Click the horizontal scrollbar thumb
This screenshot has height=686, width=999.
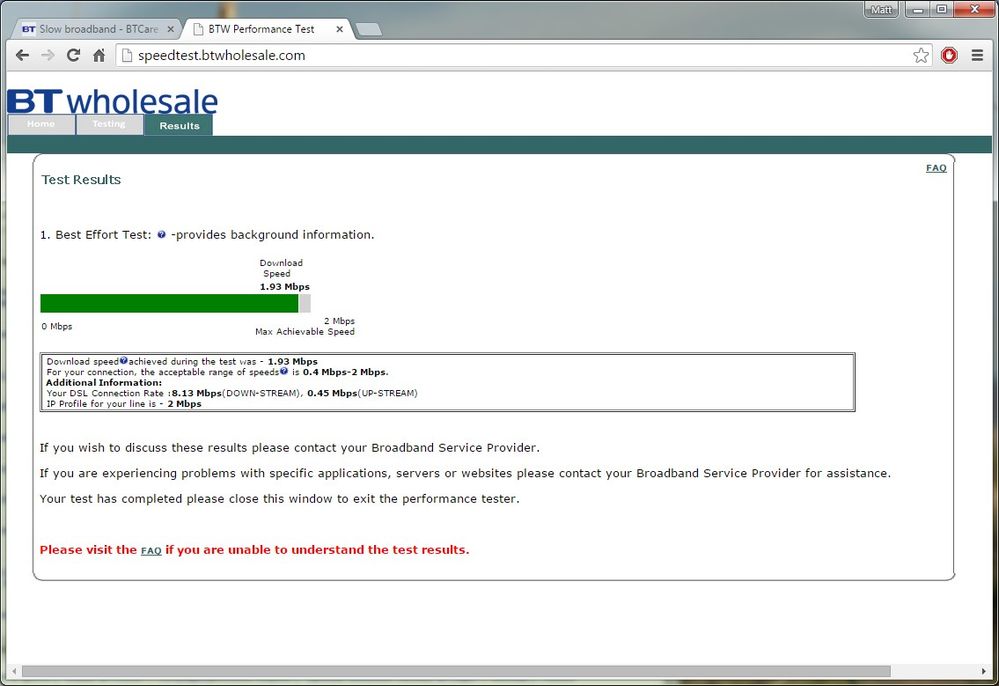(456, 671)
